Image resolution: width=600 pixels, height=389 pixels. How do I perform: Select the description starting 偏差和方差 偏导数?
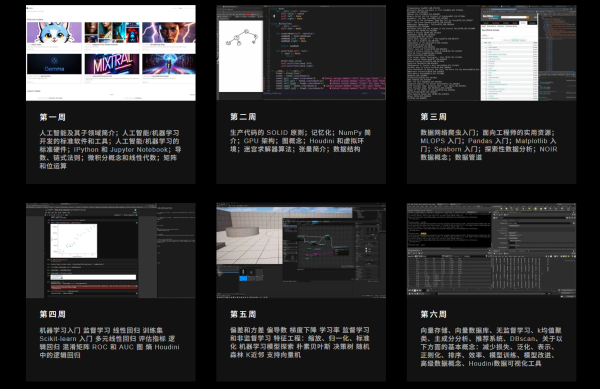pyautogui.click(x=300, y=342)
